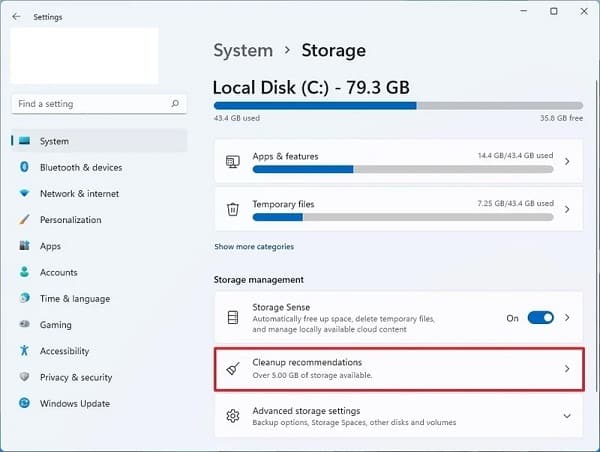This screenshot has height=452, width=600.
Task: Click the Storage management heading
Action: click(x=259, y=280)
